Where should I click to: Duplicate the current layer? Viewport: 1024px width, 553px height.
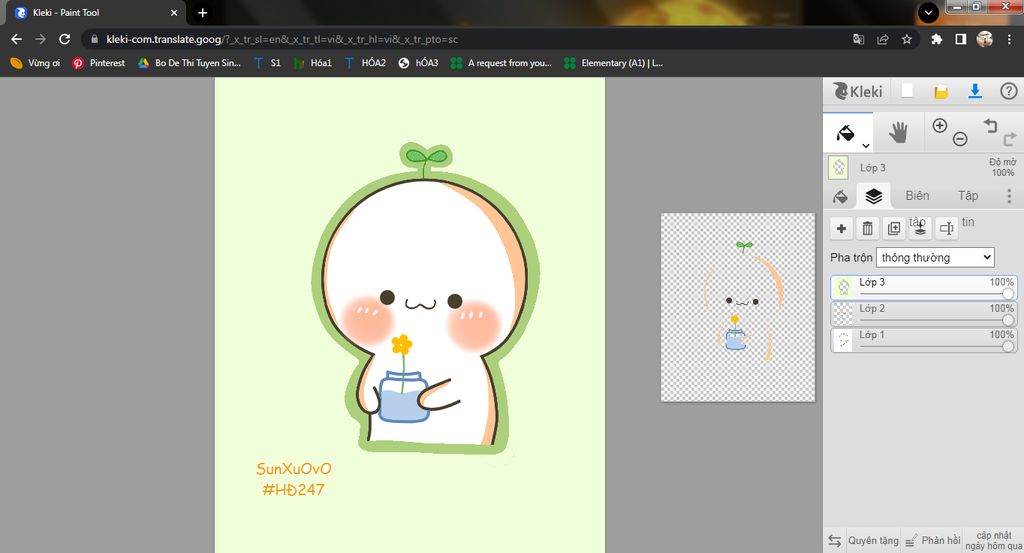point(894,228)
